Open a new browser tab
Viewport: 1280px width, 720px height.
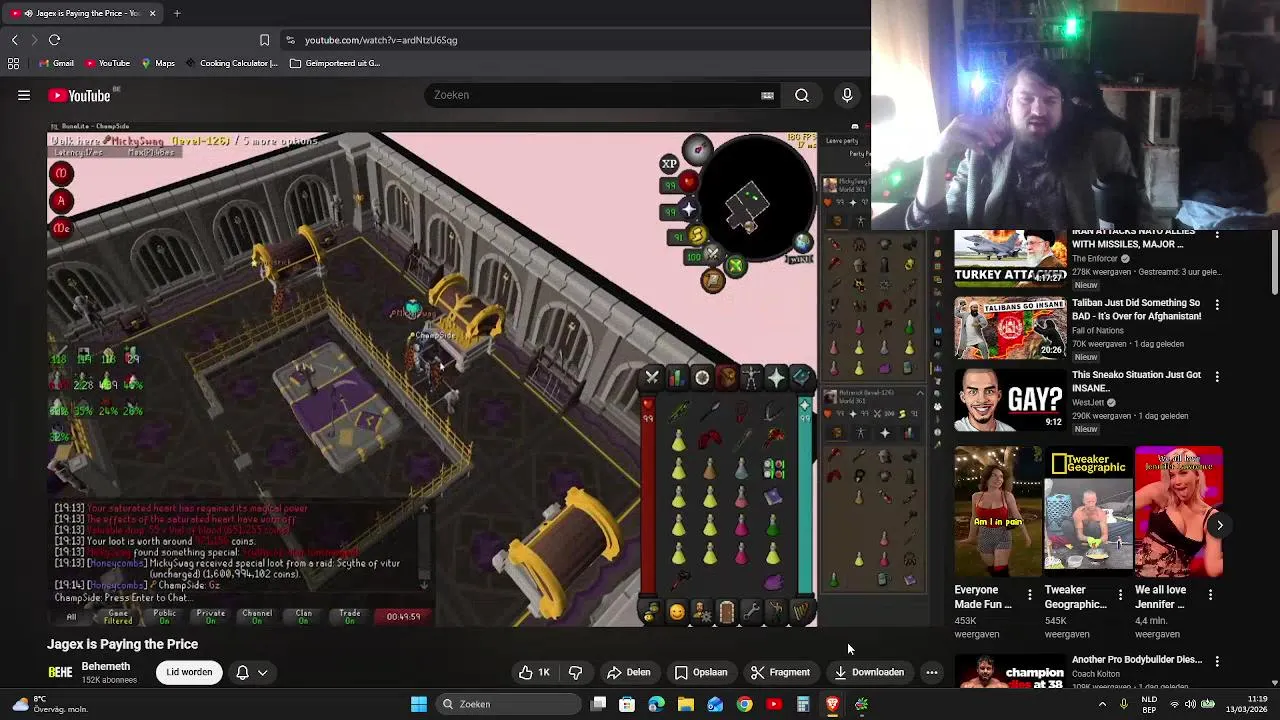pyautogui.click(x=177, y=13)
